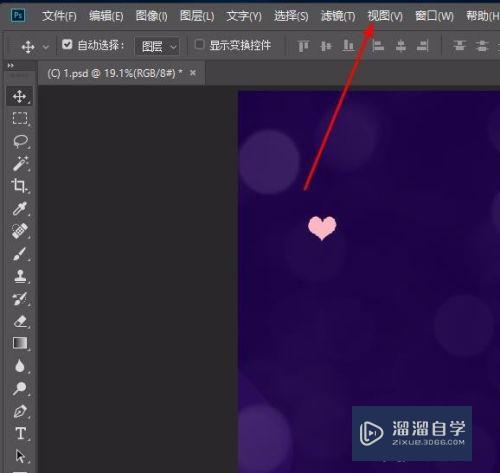Select the Spot Healing Brush tool
The image size is (500, 473).
pyautogui.click(x=20, y=231)
